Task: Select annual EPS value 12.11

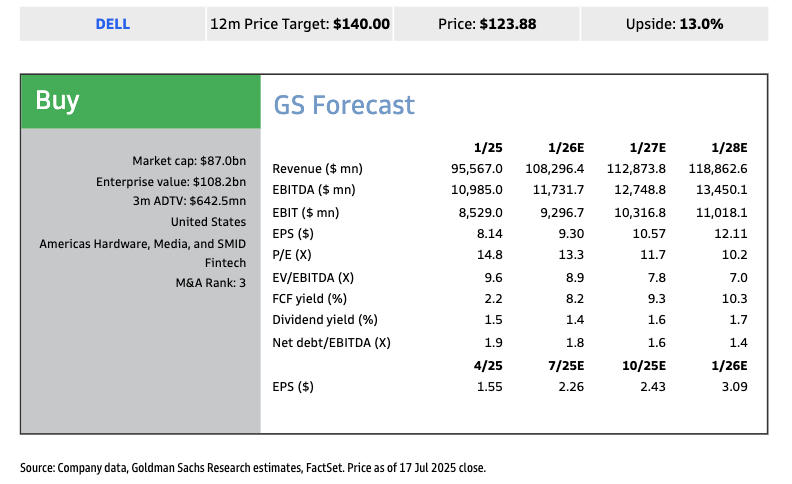Action: pos(731,234)
